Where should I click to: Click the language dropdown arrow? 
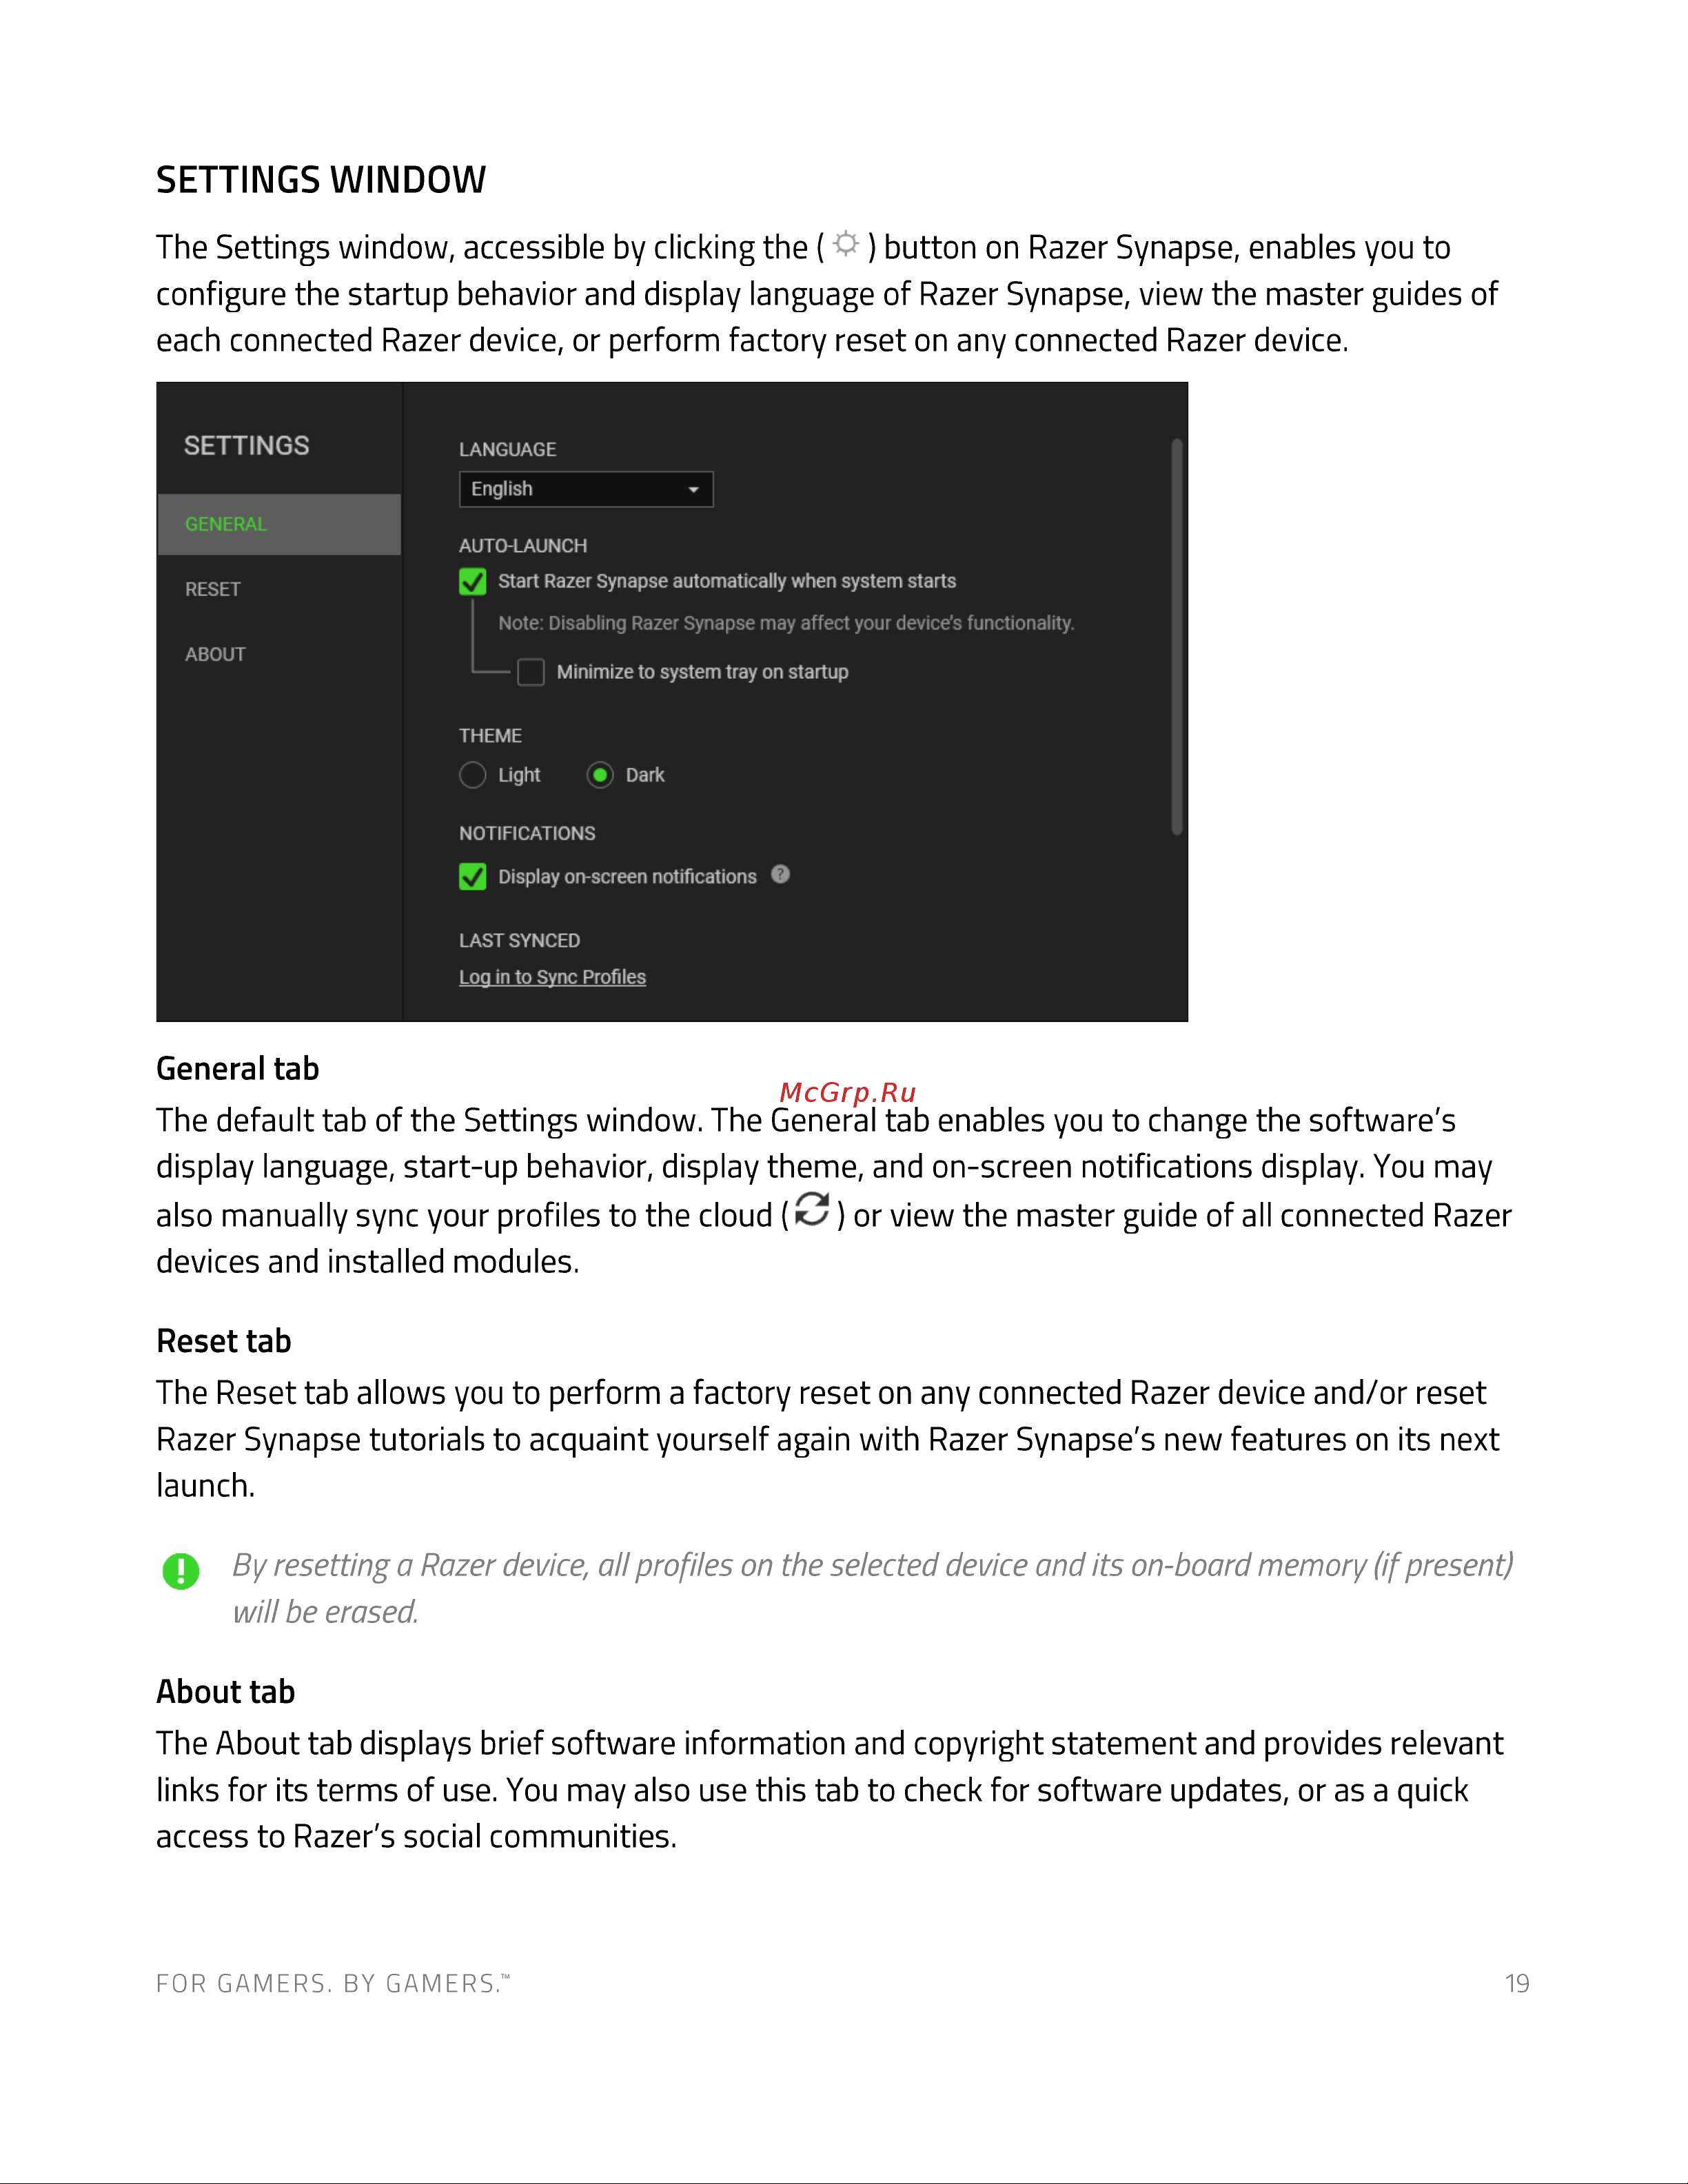click(x=693, y=490)
